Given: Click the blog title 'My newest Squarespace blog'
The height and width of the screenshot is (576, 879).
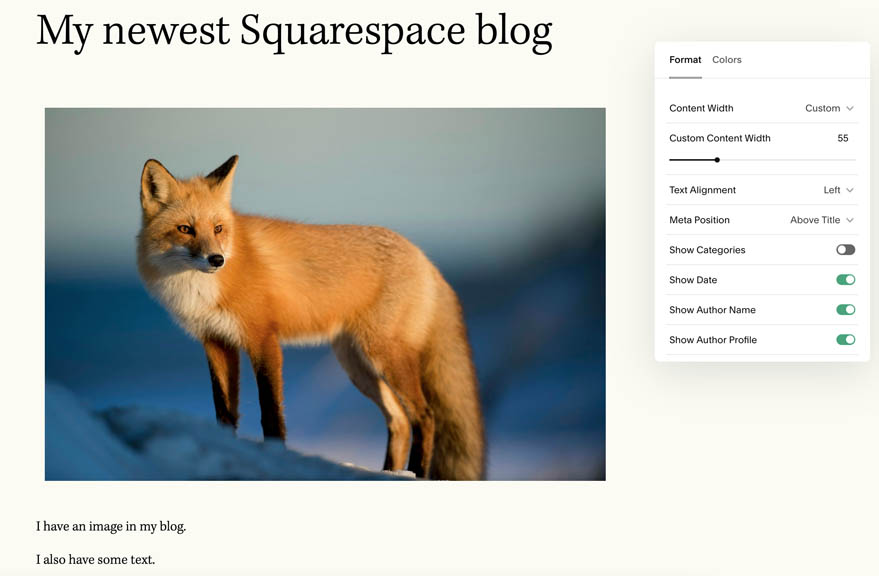Looking at the screenshot, I should tap(294, 31).
